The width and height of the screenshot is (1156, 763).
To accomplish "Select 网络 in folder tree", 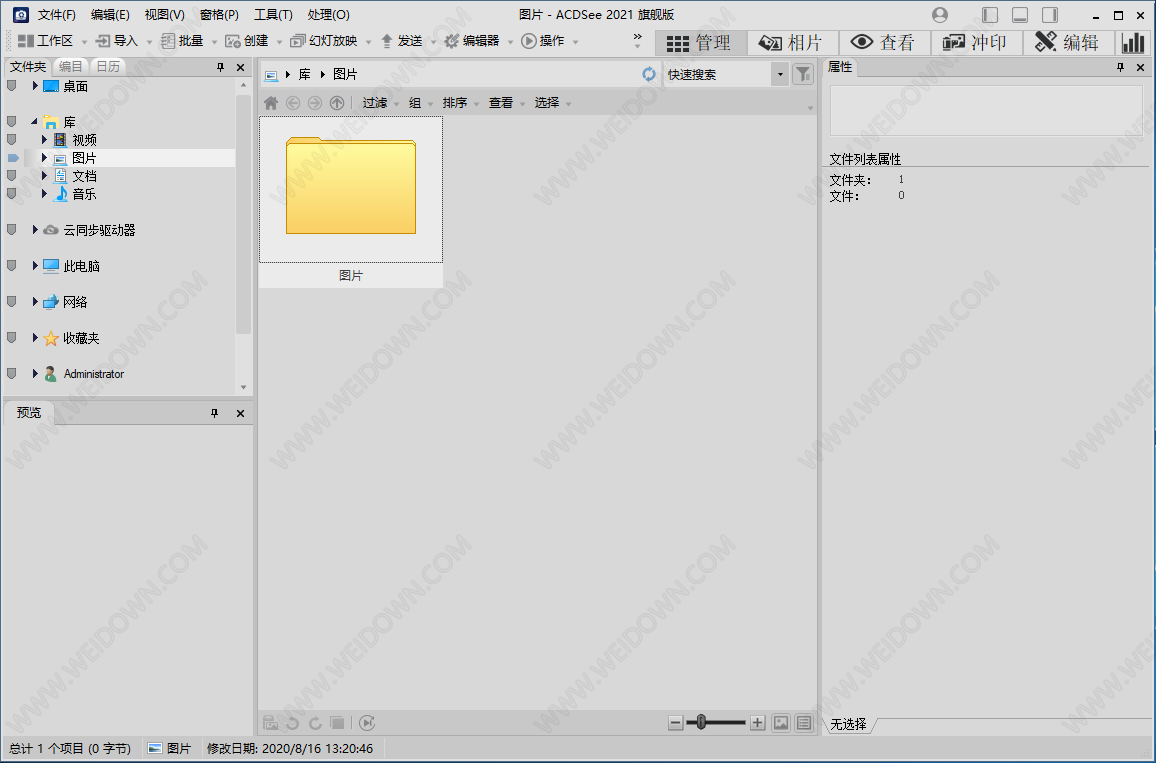I will pos(75,302).
